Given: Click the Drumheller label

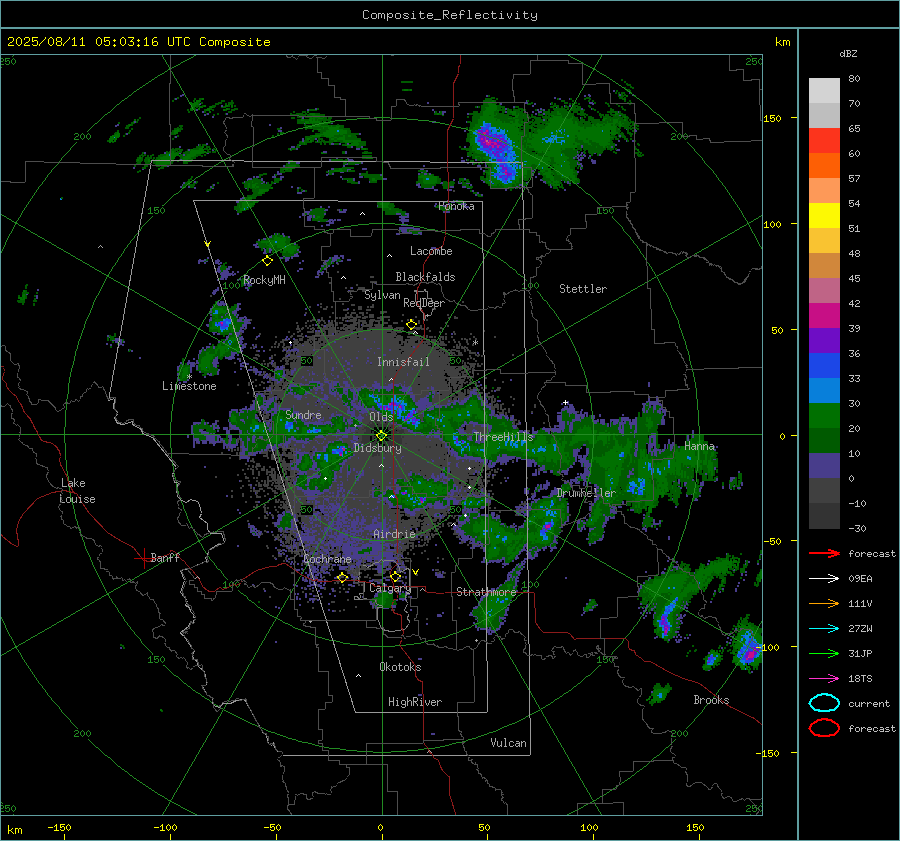Looking at the screenshot, I should pyautogui.click(x=586, y=494).
